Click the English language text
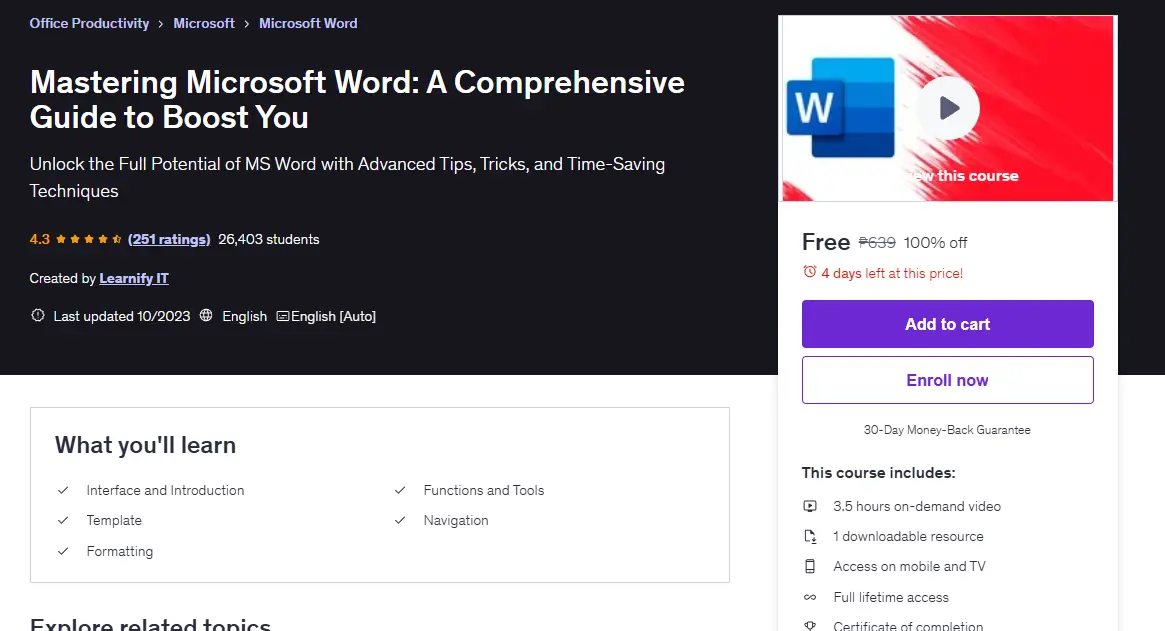 [244, 316]
